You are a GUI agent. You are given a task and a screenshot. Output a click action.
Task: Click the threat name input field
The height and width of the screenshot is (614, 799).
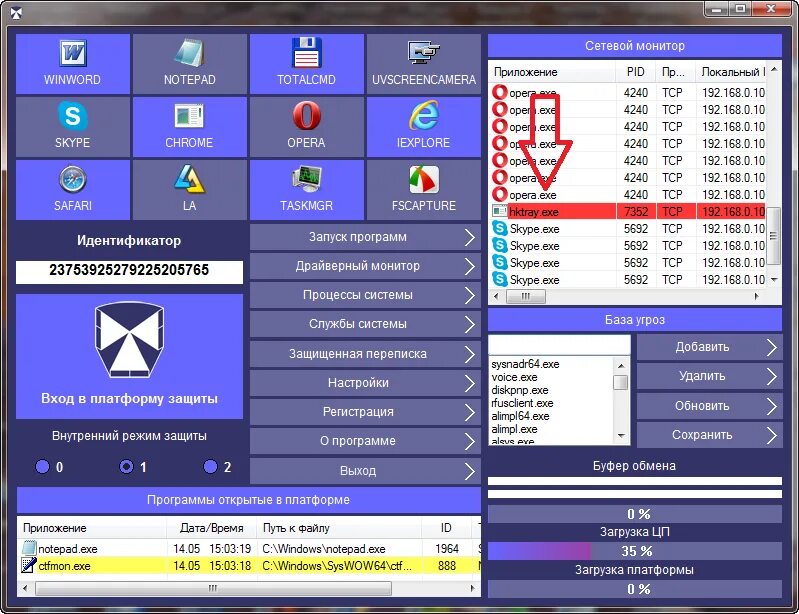(559, 345)
